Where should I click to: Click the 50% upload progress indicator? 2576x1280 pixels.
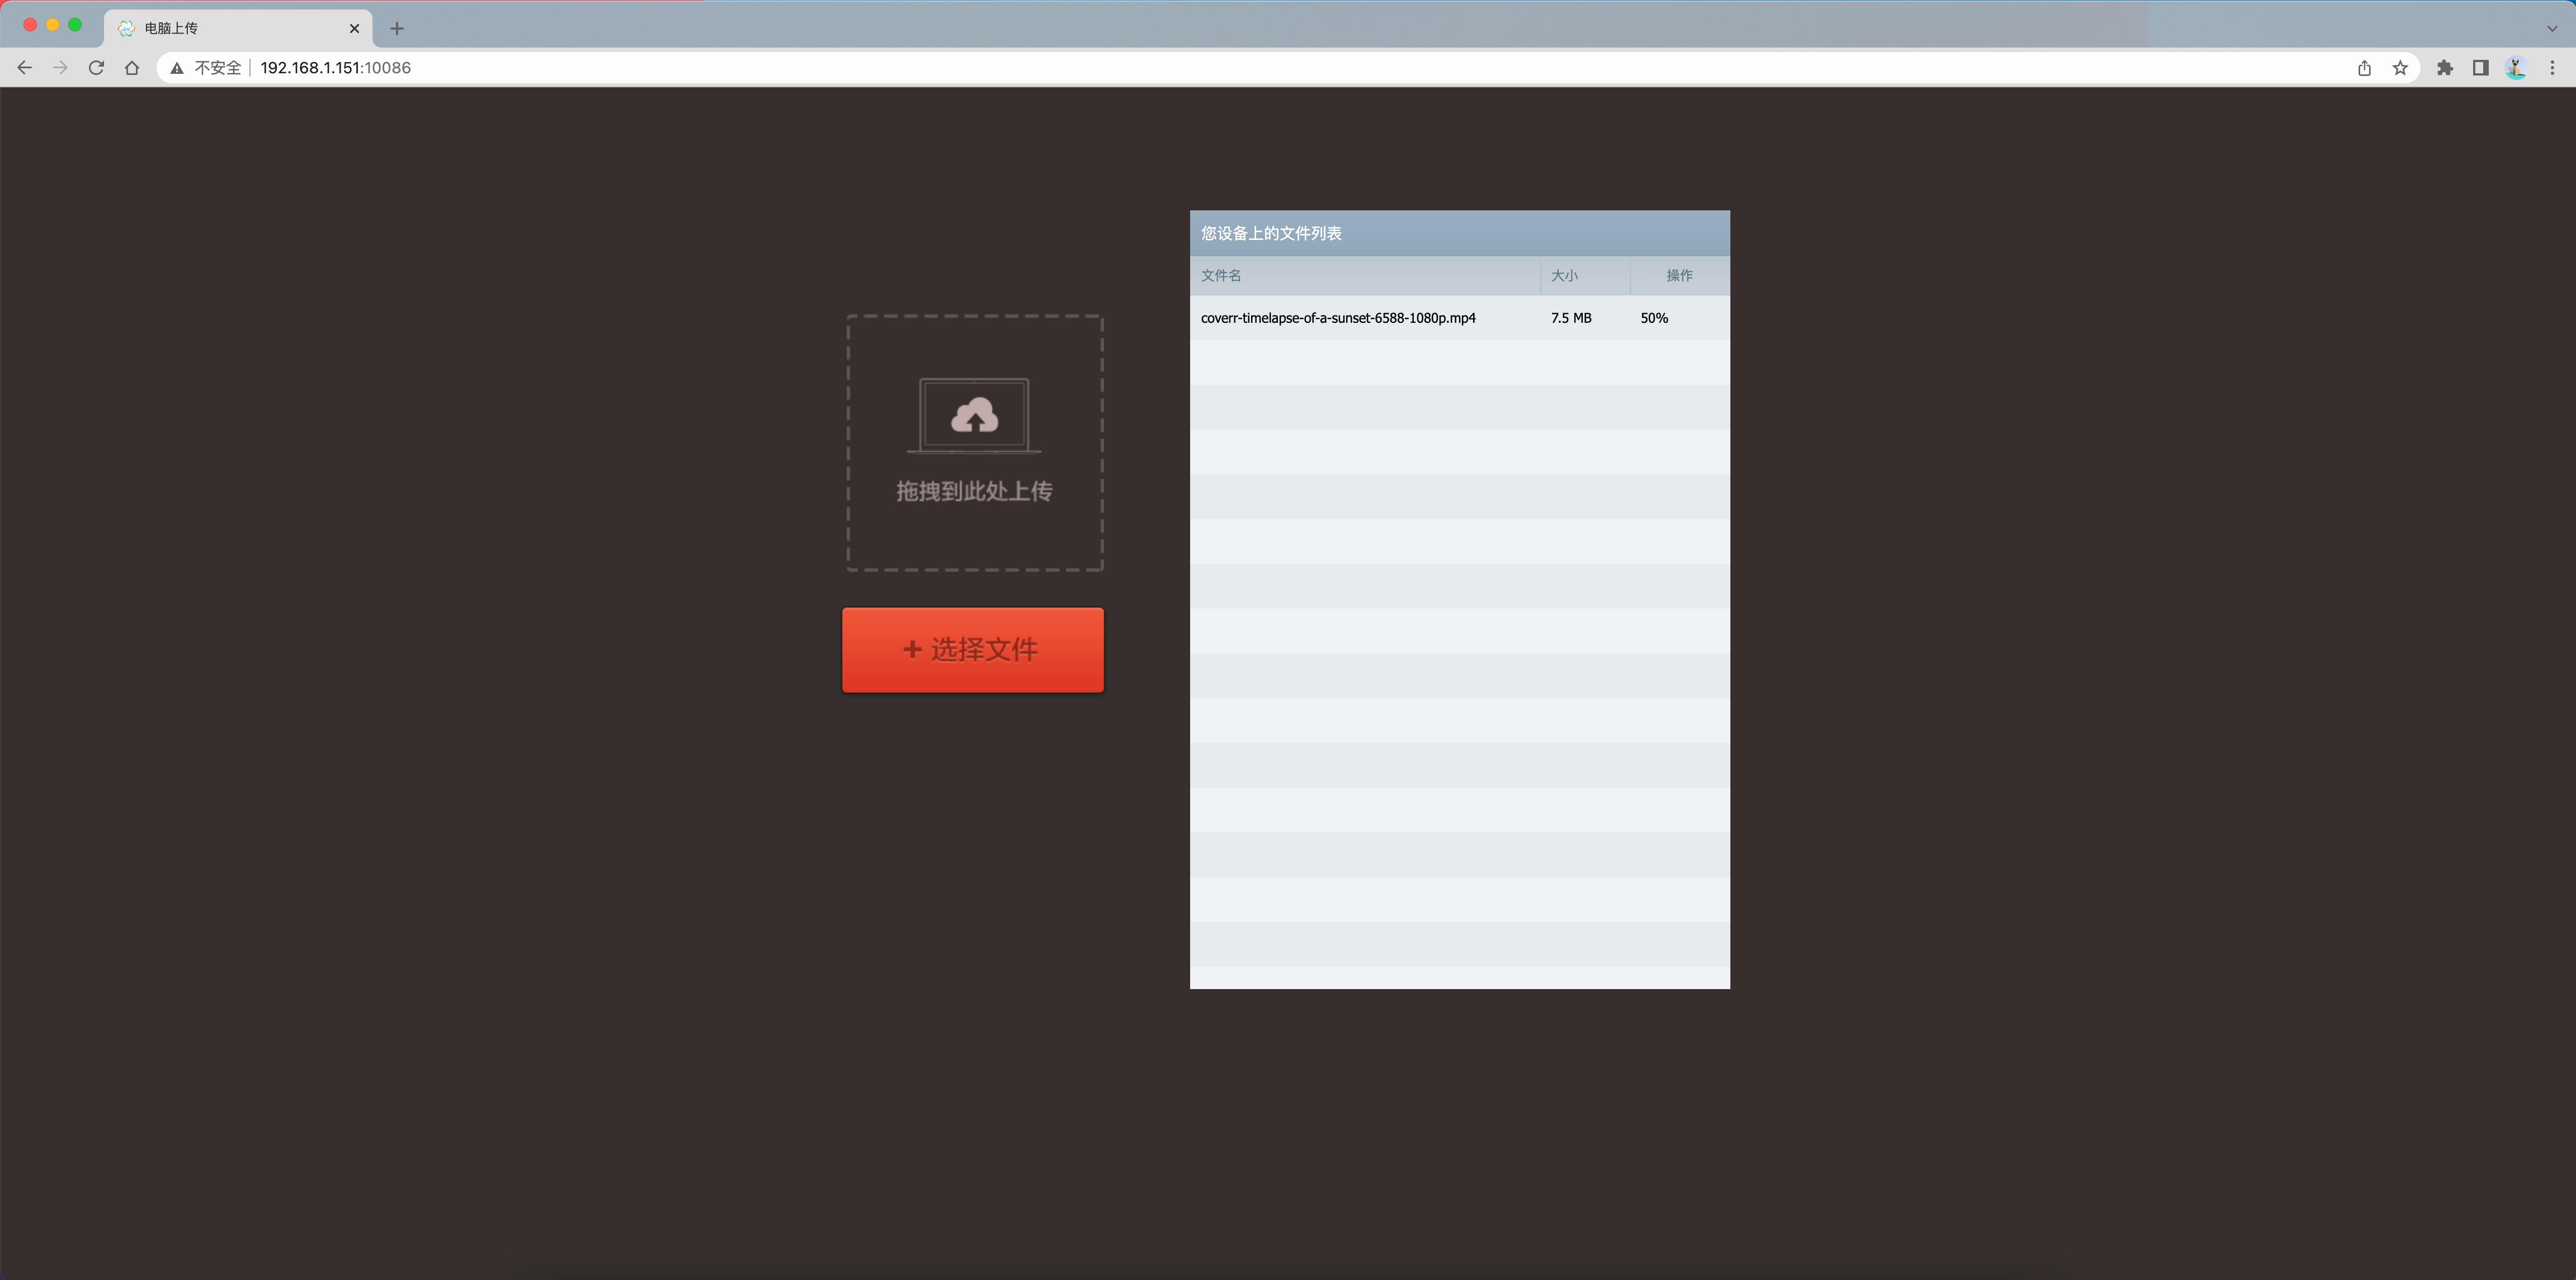(1654, 318)
